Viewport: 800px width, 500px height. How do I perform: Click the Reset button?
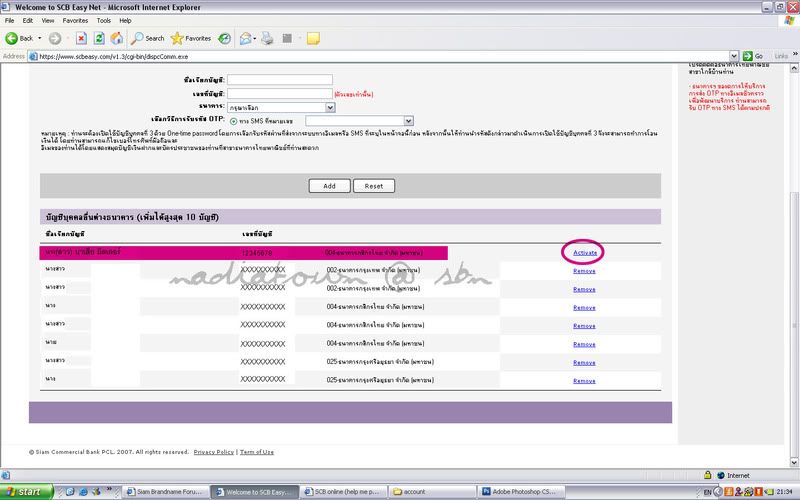pos(373,186)
